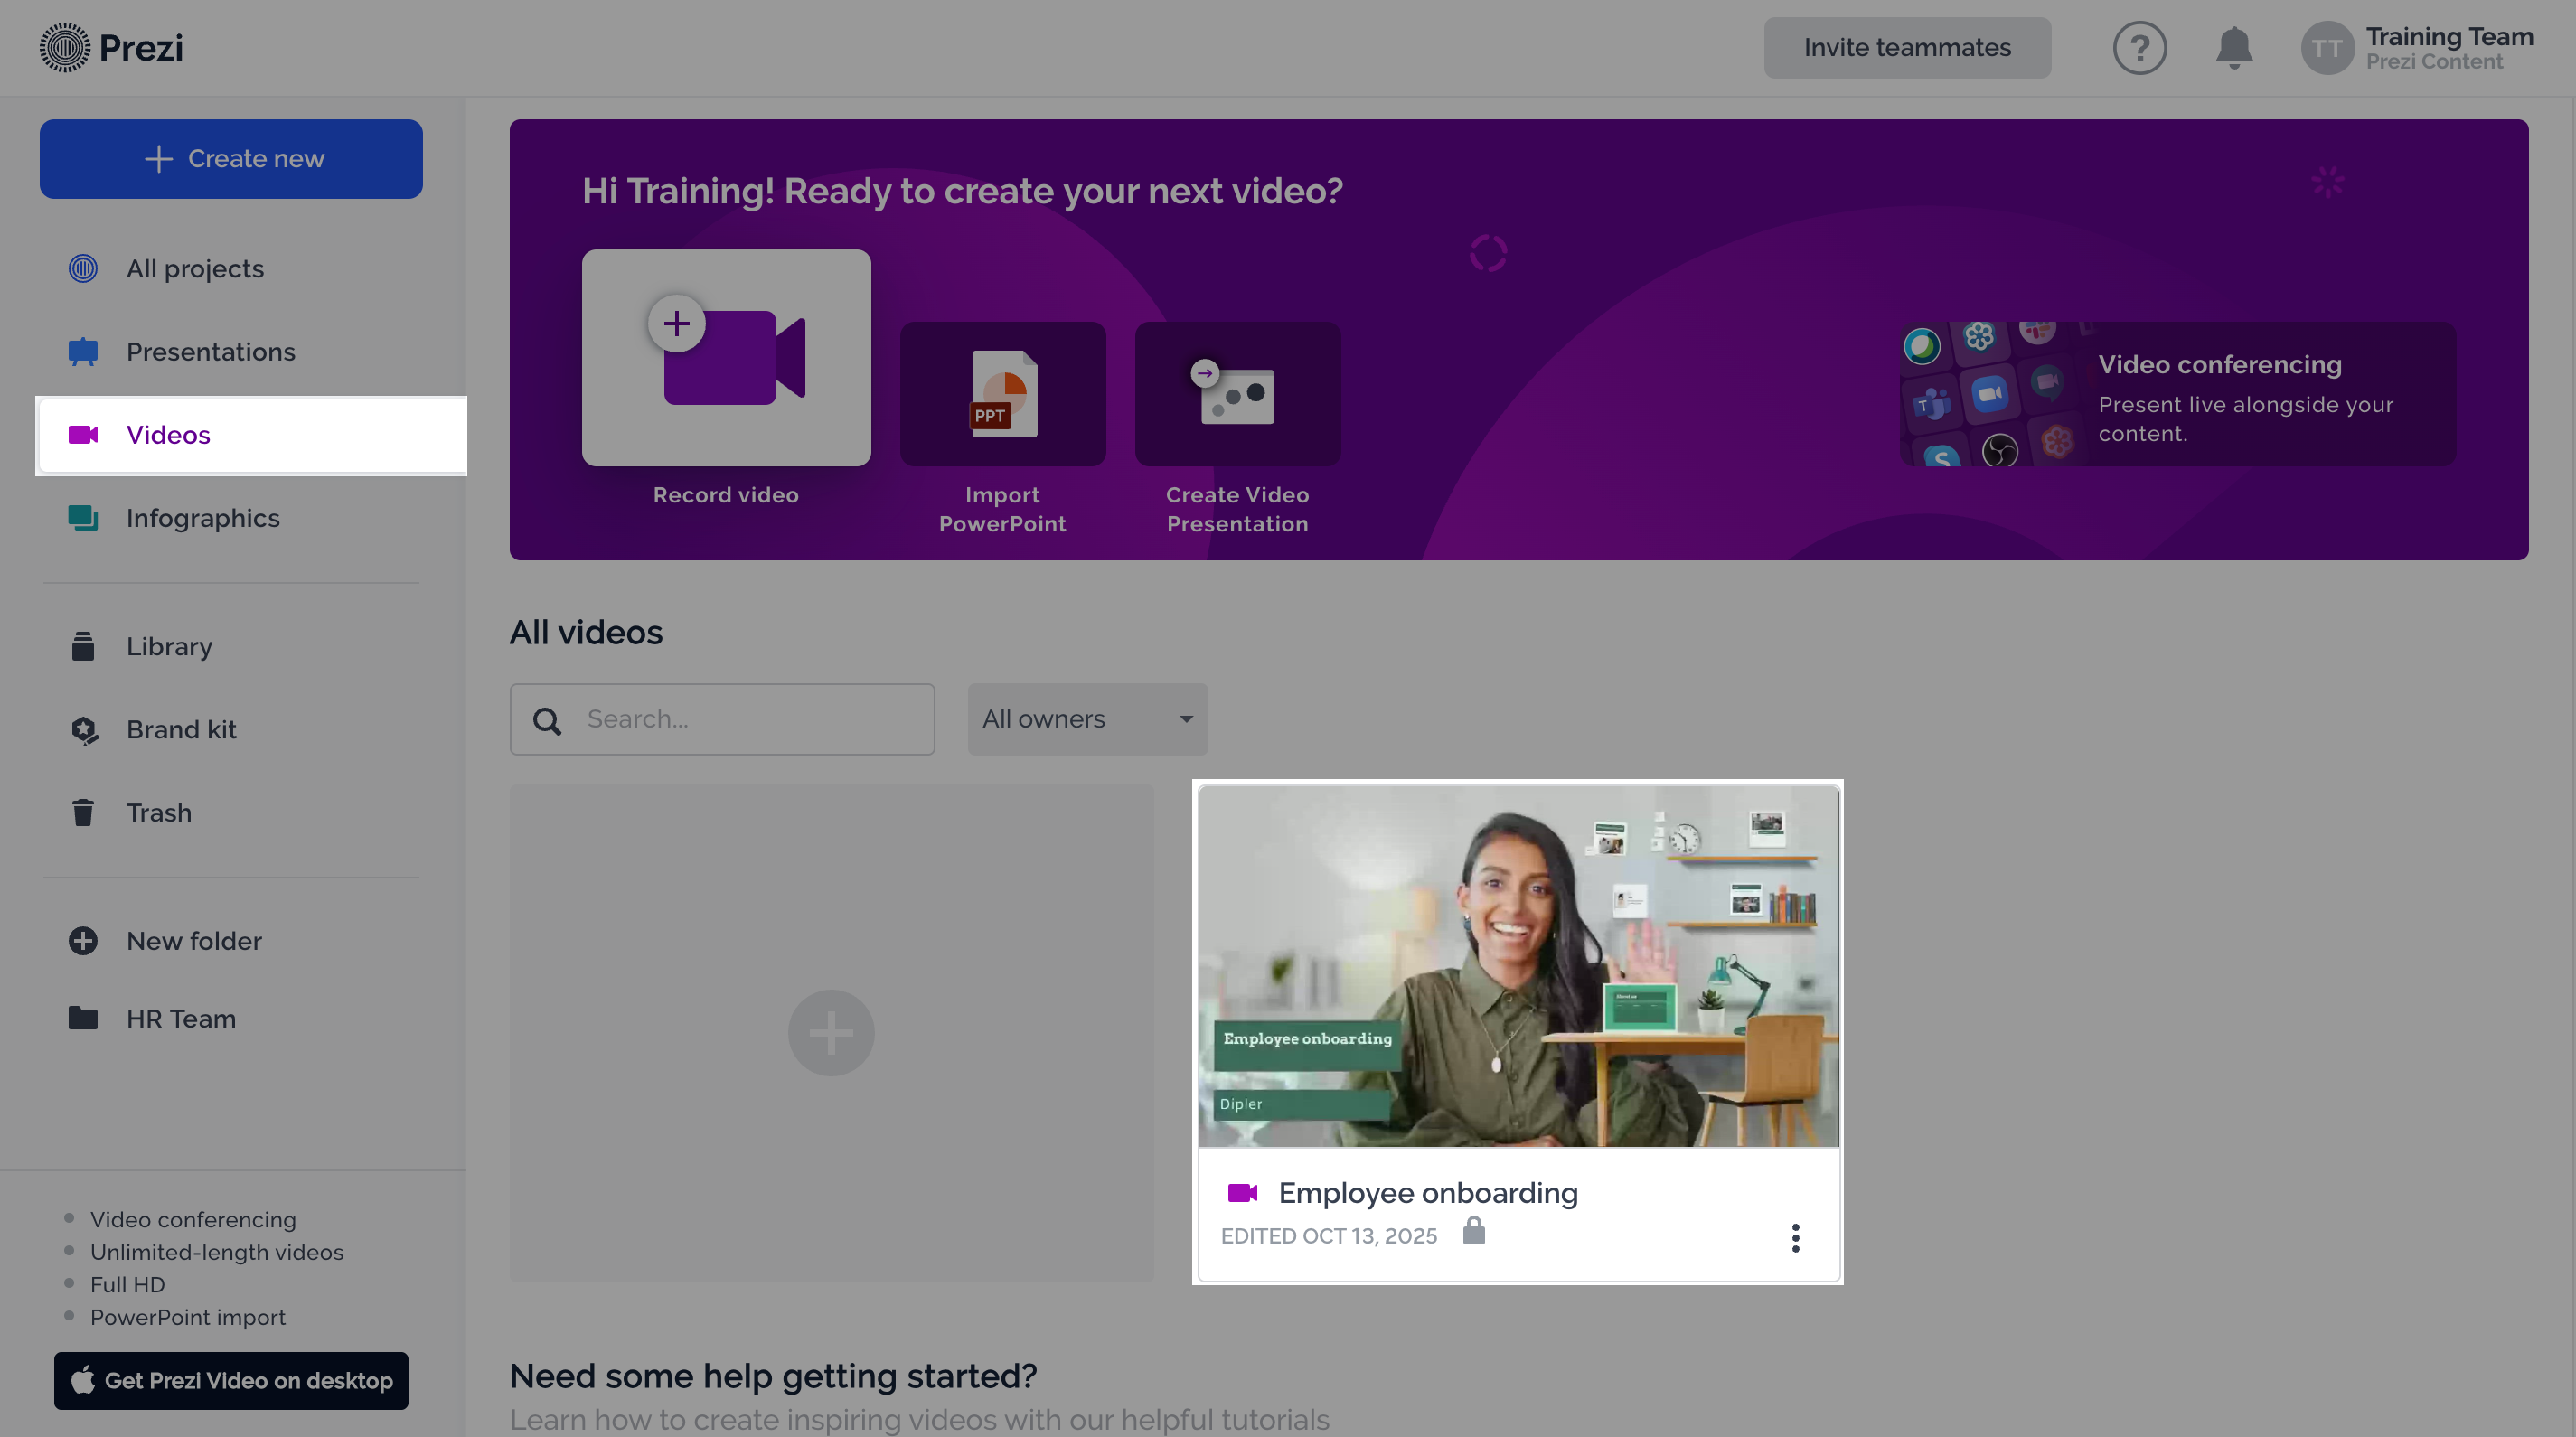Select Videos in the sidebar
This screenshot has width=2576, height=1437.
pyautogui.click(x=168, y=435)
